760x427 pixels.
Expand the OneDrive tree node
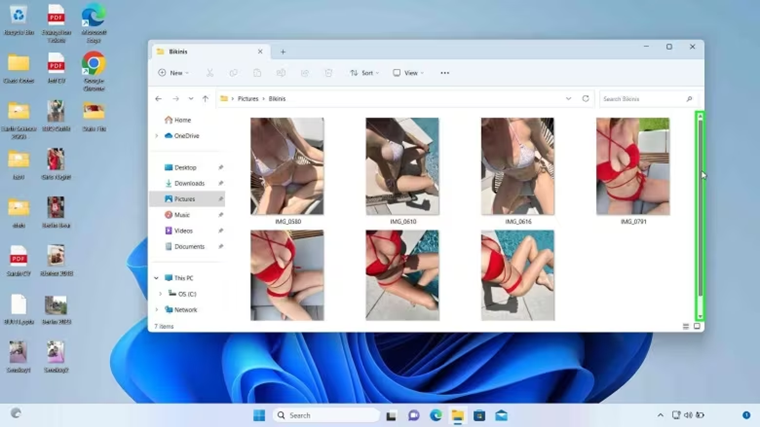click(157, 136)
